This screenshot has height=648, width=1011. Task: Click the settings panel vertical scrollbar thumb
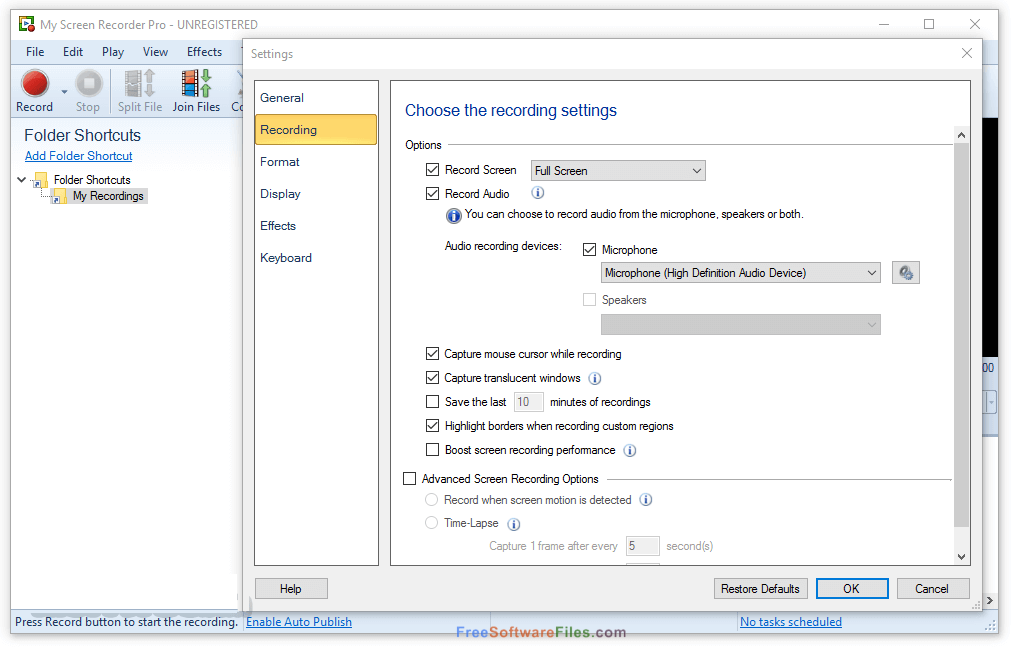[x=961, y=335]
